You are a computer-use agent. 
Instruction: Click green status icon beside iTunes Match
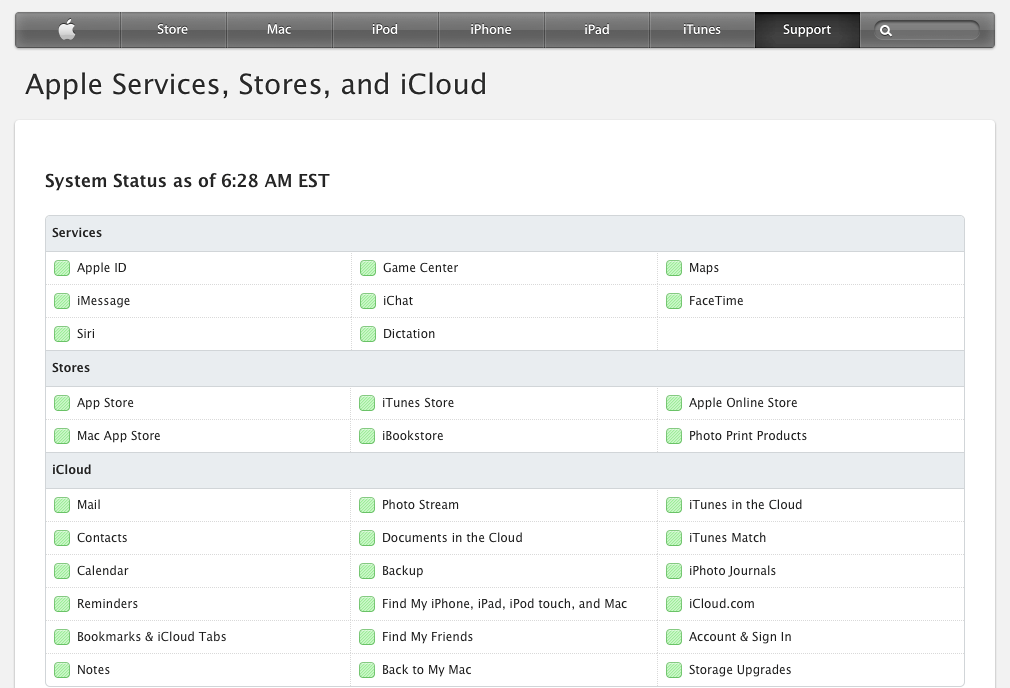(674, 538)
